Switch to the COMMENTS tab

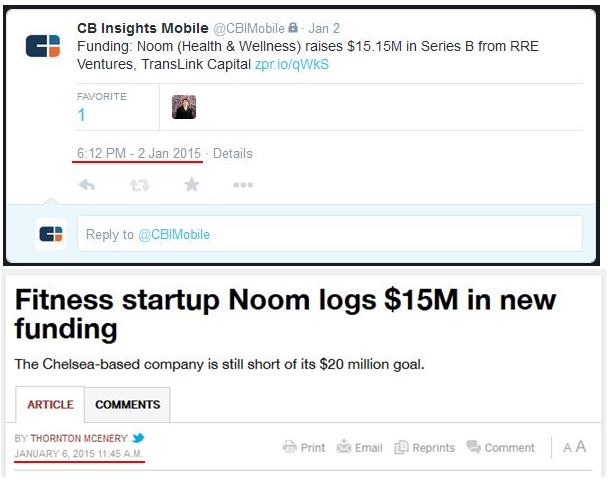127,405
